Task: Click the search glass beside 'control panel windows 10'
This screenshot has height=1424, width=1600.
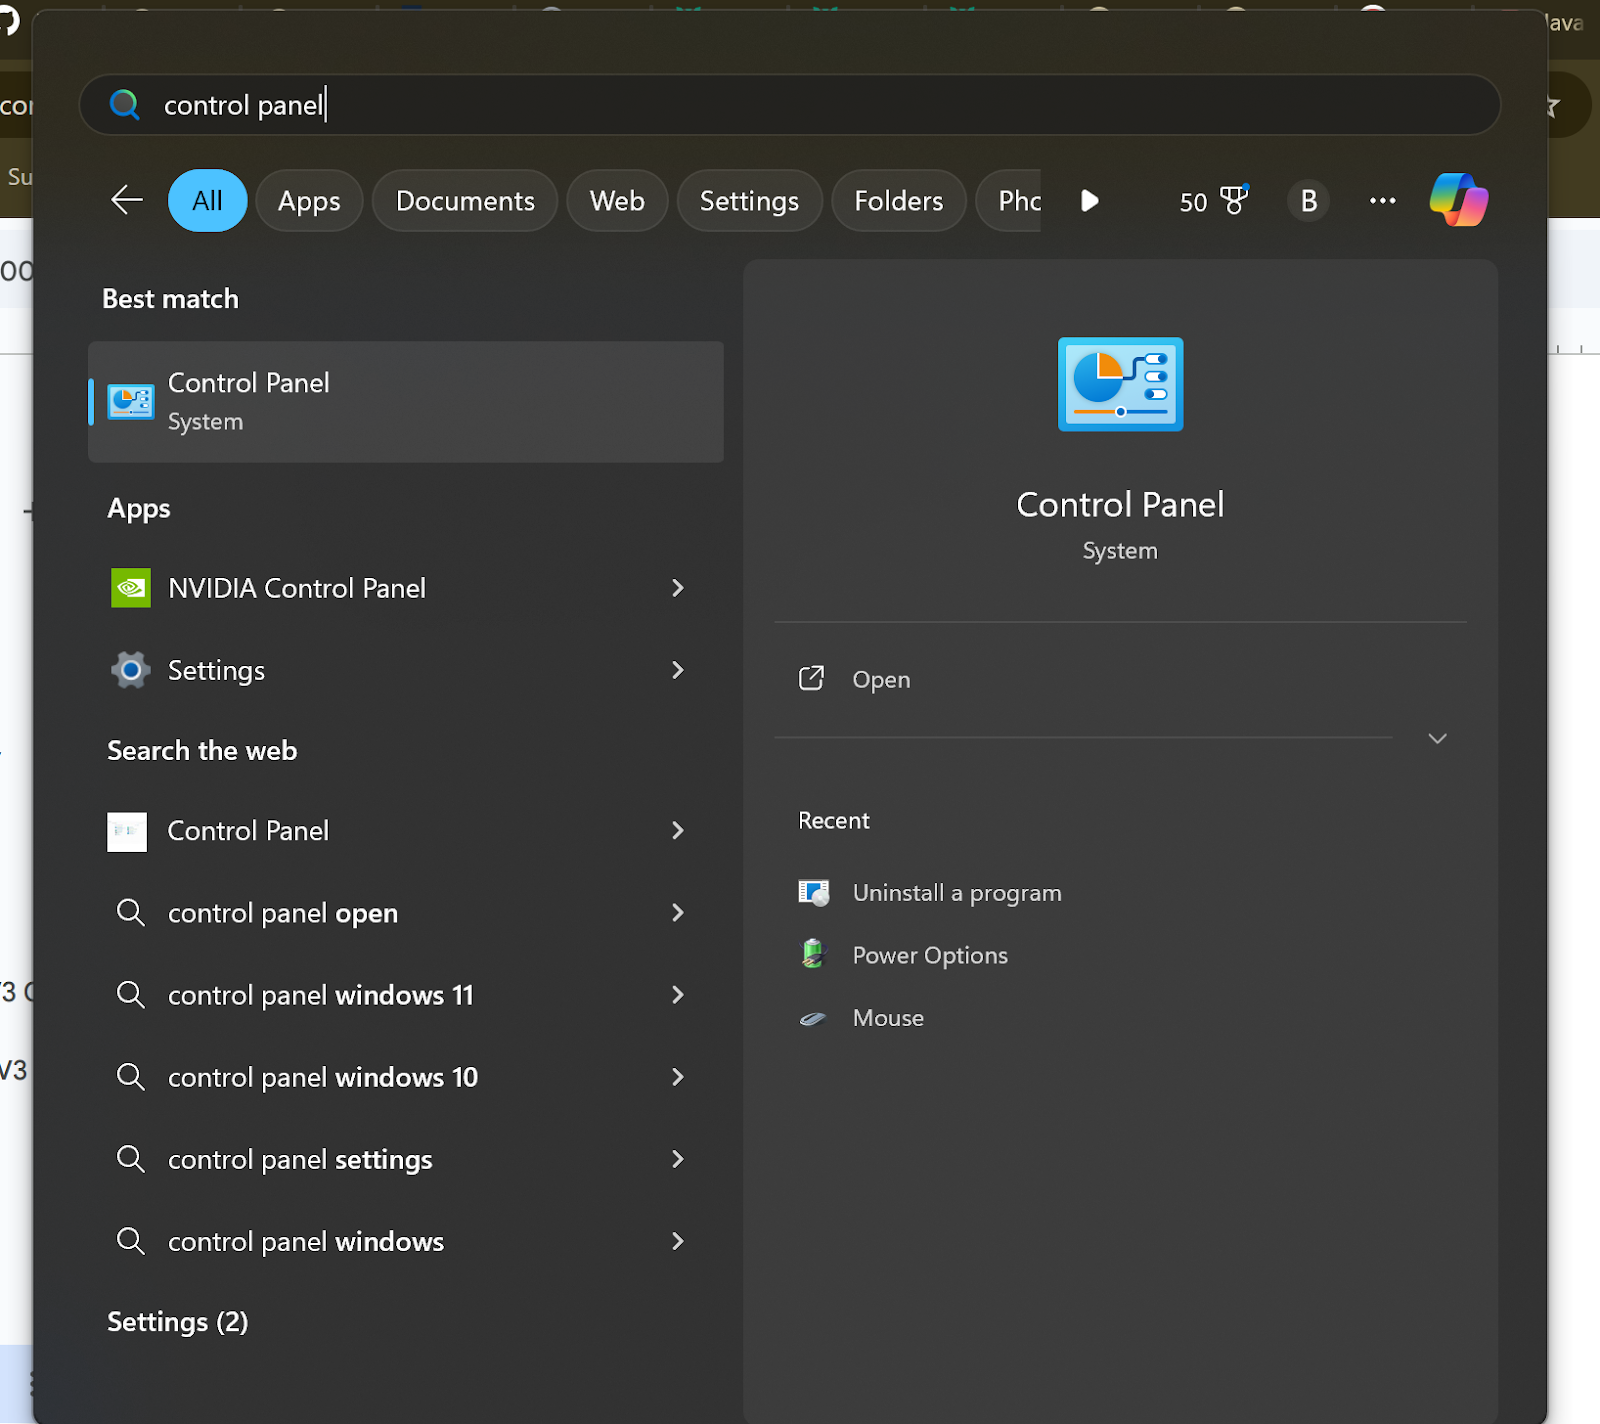Action: click(131, 1076)
